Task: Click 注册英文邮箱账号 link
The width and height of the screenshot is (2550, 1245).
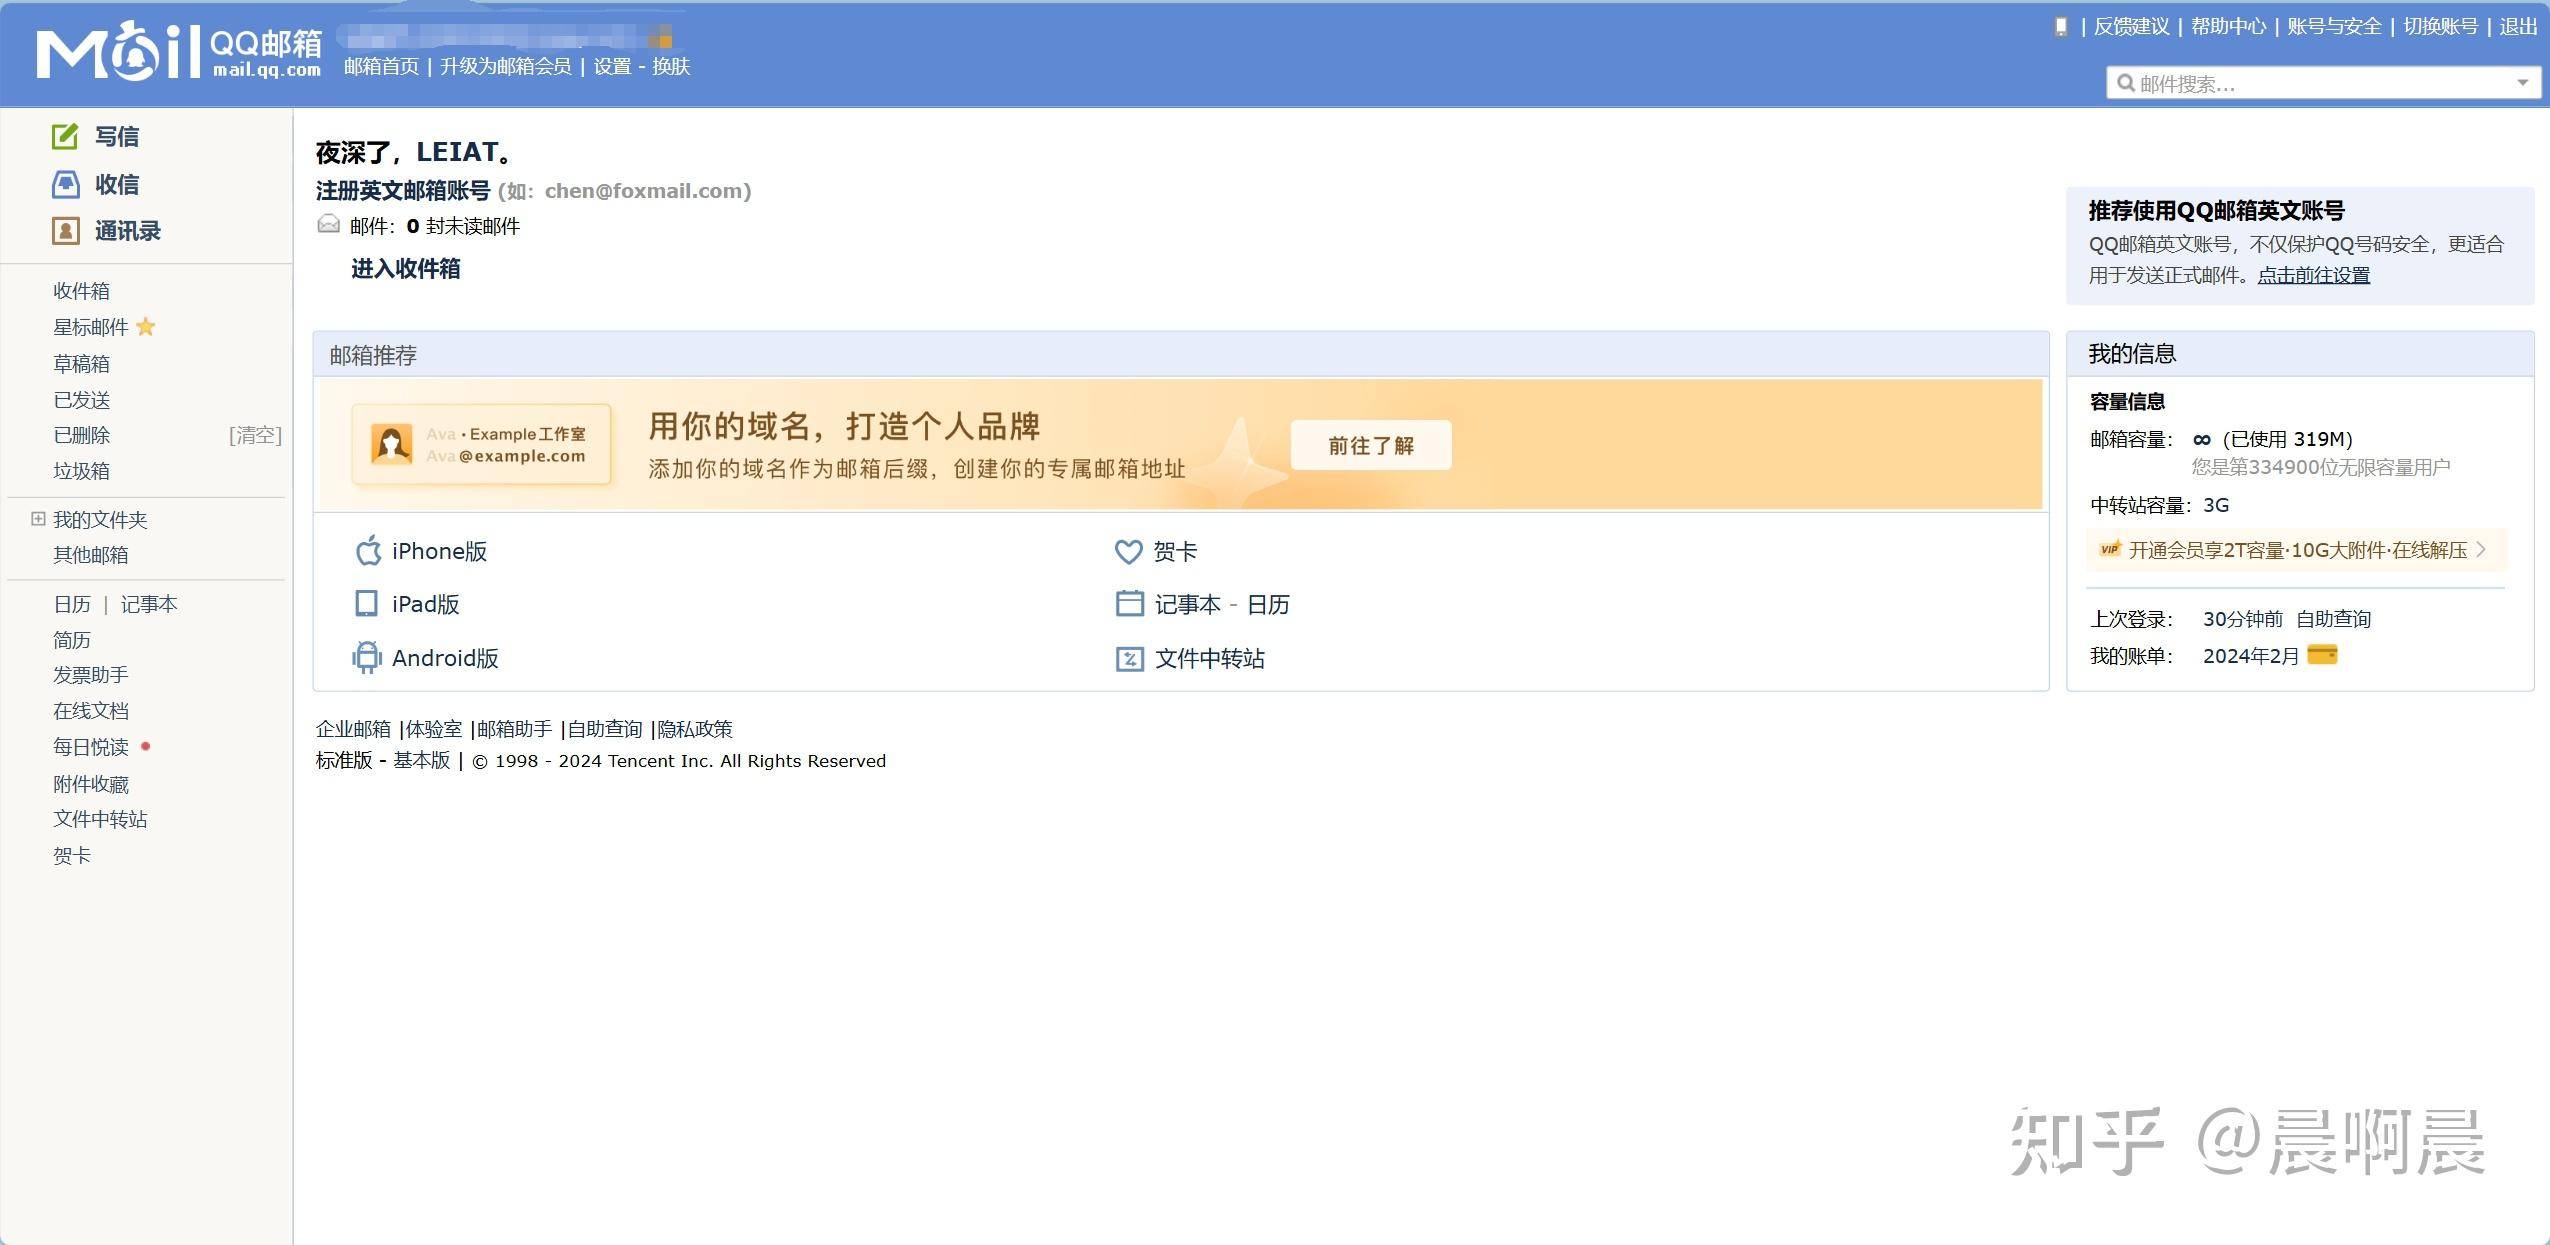Action: [x=403, y=190]
